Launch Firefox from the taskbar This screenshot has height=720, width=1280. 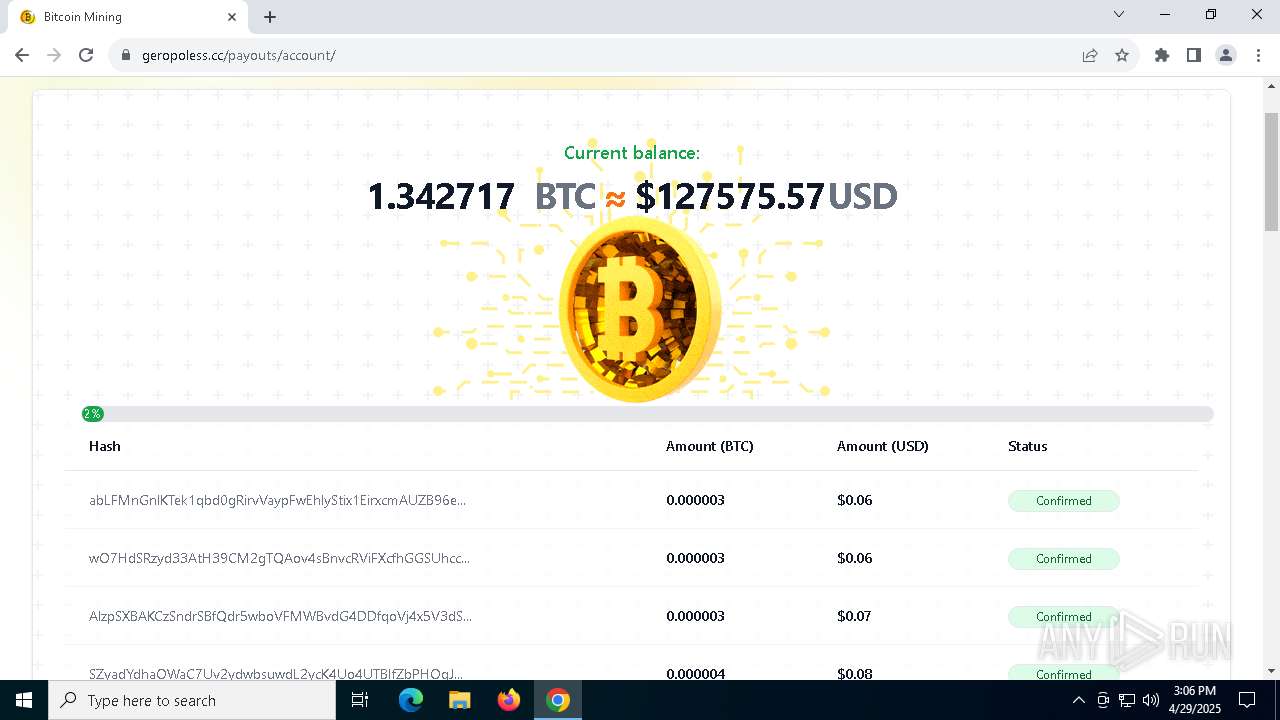(x=509, y=700)
